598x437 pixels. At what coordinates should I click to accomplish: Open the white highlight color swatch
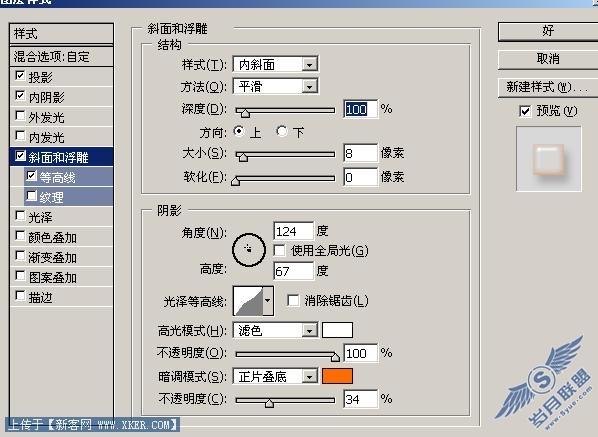click(x=338, y=330)
